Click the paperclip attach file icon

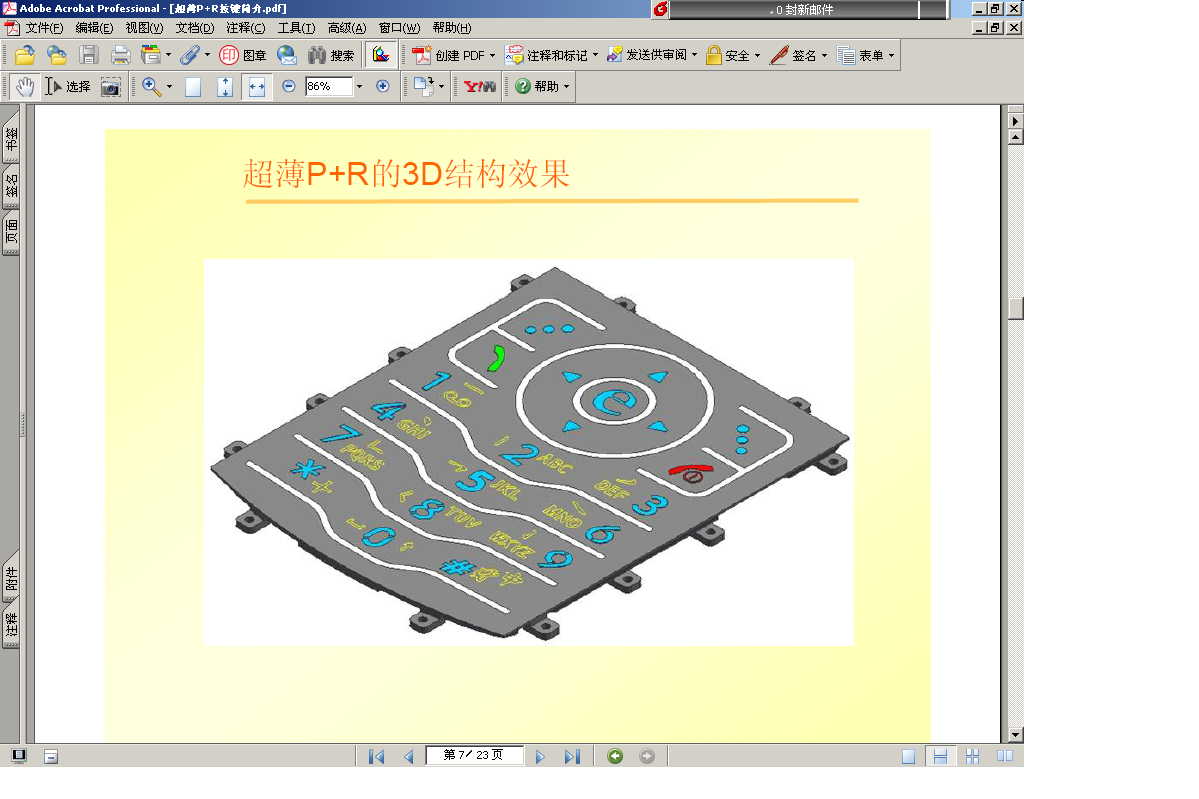click(x=190, y=55)
